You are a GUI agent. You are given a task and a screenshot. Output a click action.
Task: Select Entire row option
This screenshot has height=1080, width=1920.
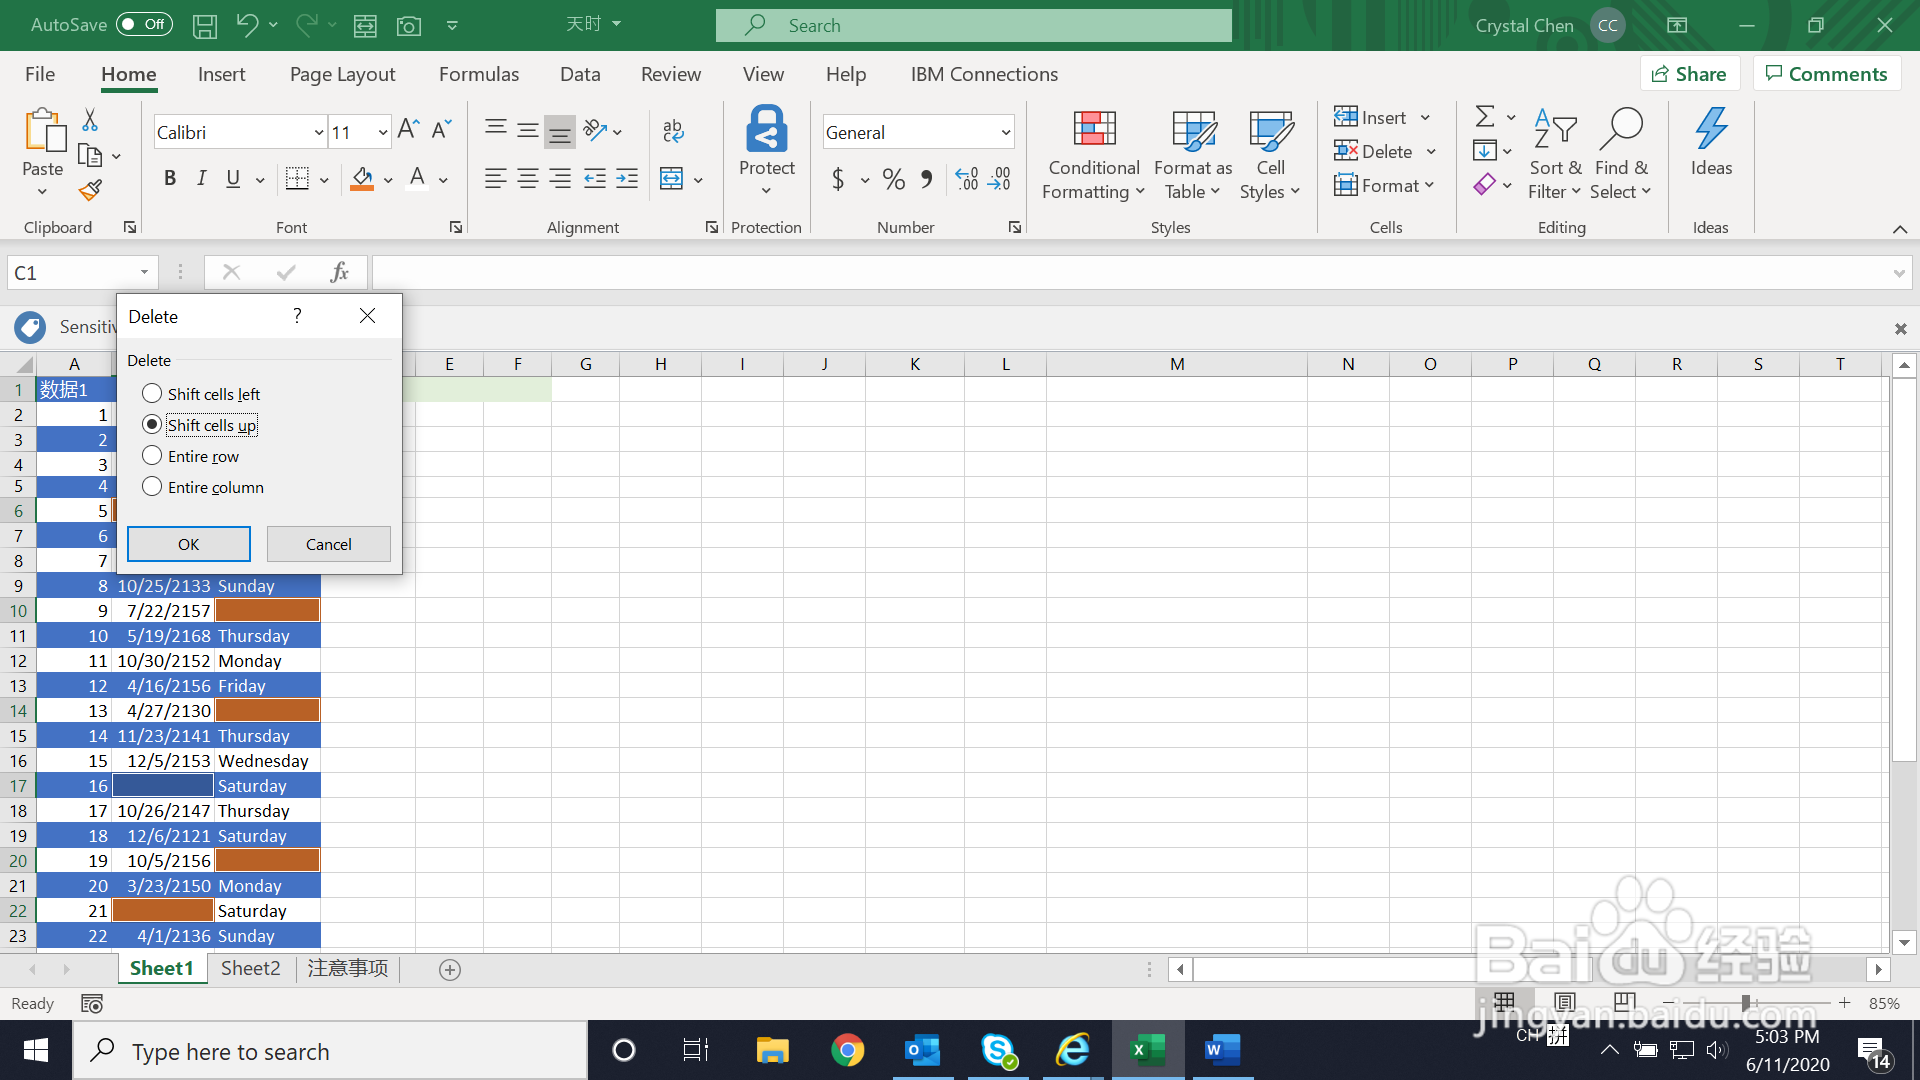point(191,456)
